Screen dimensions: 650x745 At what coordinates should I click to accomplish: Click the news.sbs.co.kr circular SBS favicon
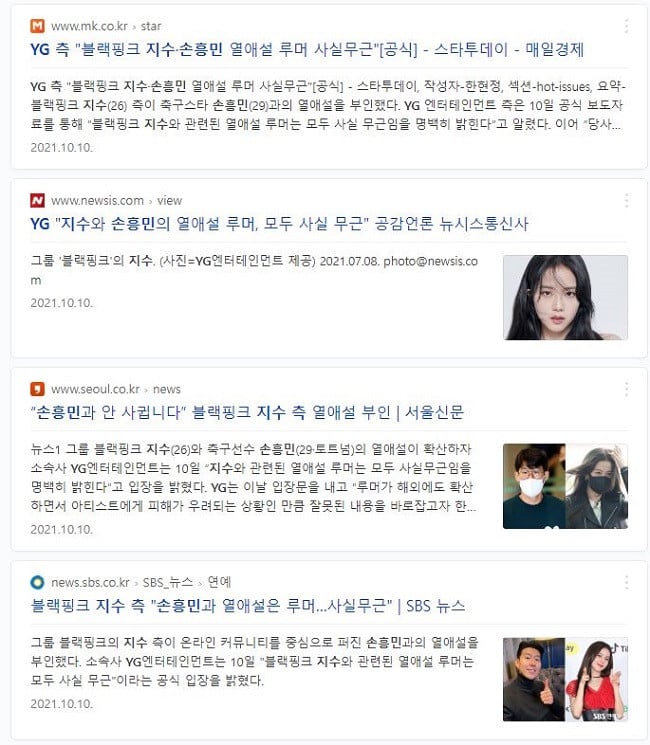(38, 582)
